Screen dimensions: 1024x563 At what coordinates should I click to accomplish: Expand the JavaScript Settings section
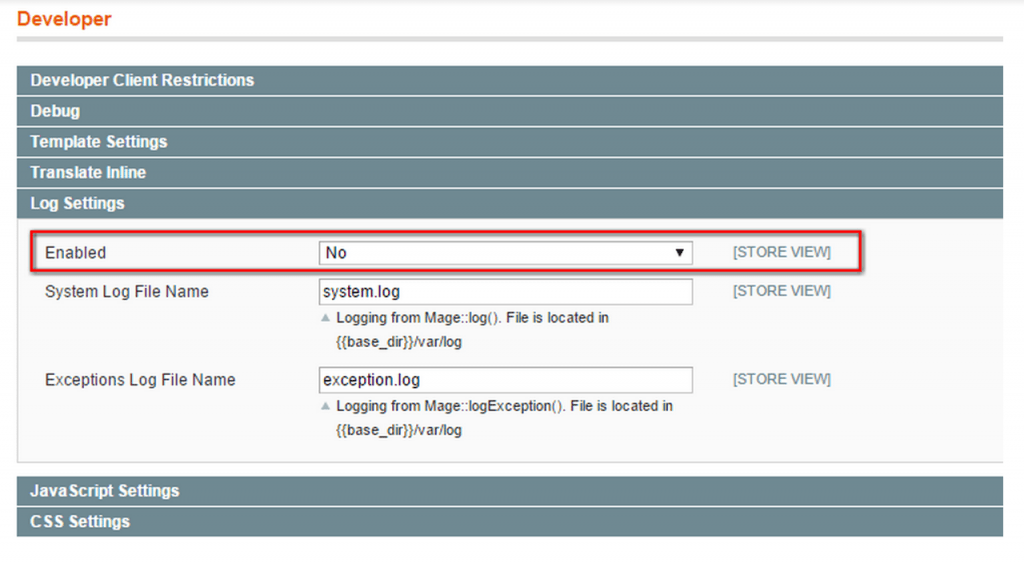(x=509, y=491)
